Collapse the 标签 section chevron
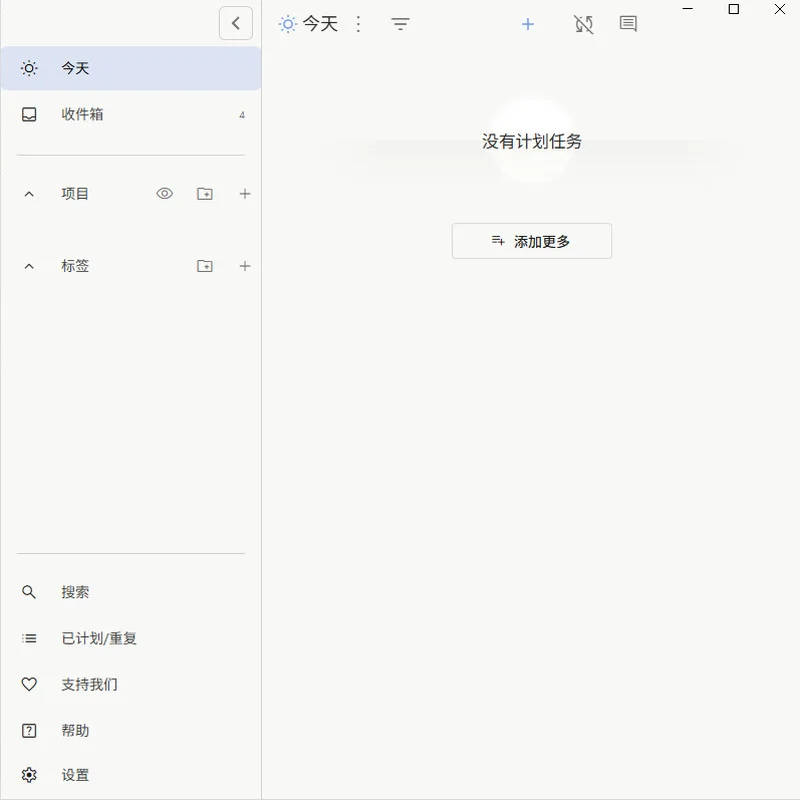This screenshot has width=800, height=800. click(29, 266)
